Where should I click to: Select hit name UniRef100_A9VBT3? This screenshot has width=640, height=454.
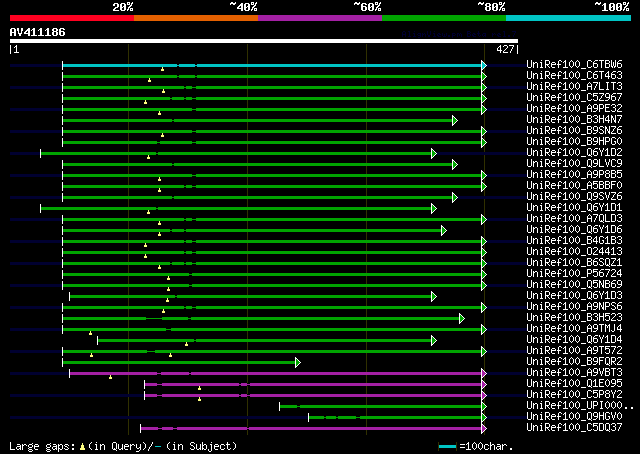point(574,373)
